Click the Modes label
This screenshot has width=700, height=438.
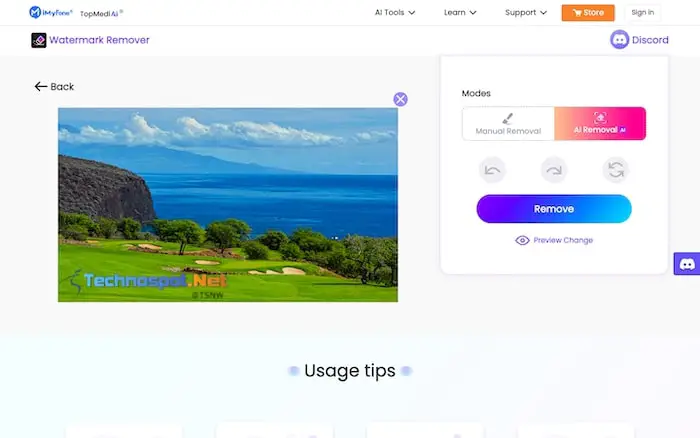pos(476,93)
